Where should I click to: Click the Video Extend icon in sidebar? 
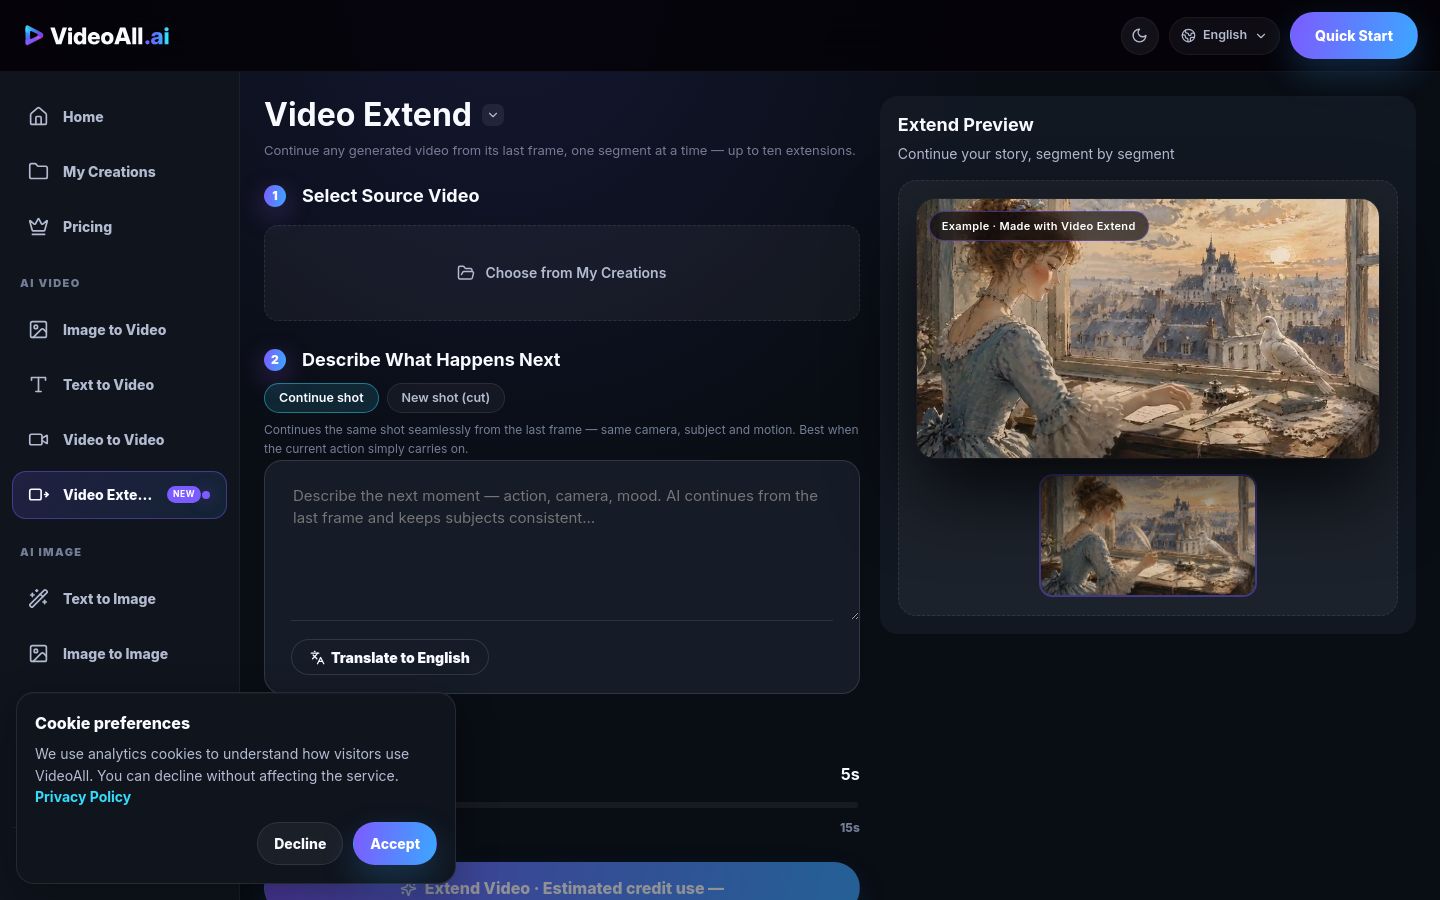39,495
